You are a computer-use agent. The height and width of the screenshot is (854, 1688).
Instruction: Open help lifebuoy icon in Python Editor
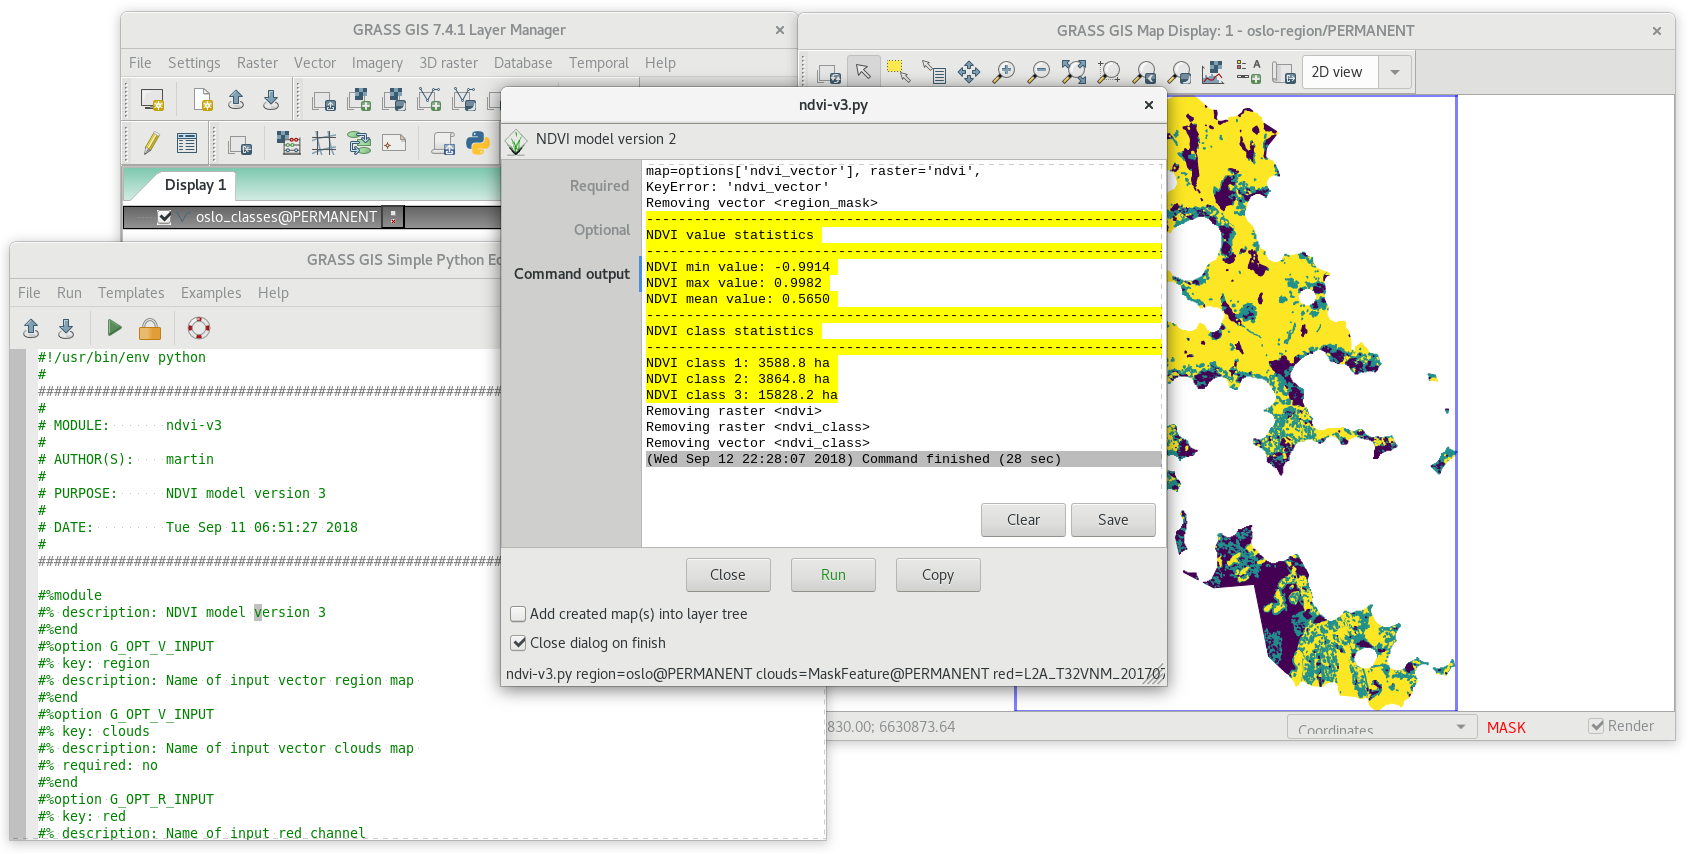(x=199, y=328)
